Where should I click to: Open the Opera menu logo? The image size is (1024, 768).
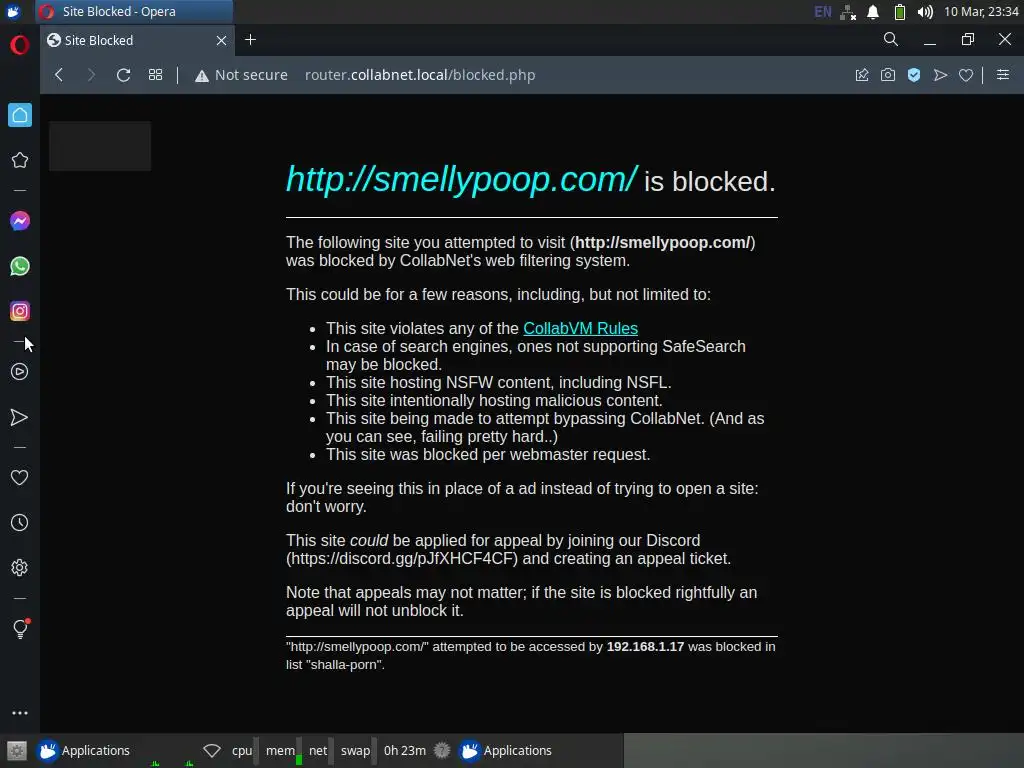20,45
